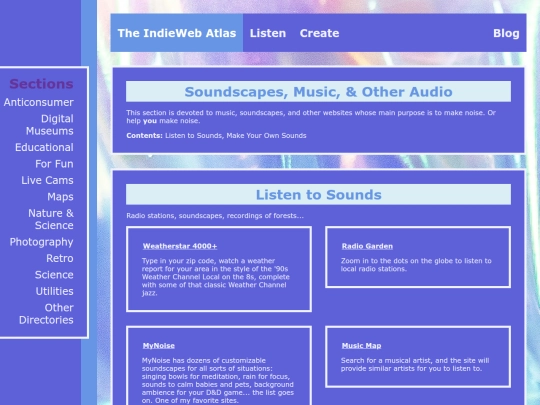Go to the For Fun section
Screen dimensions: 540x405
(54, 164)
